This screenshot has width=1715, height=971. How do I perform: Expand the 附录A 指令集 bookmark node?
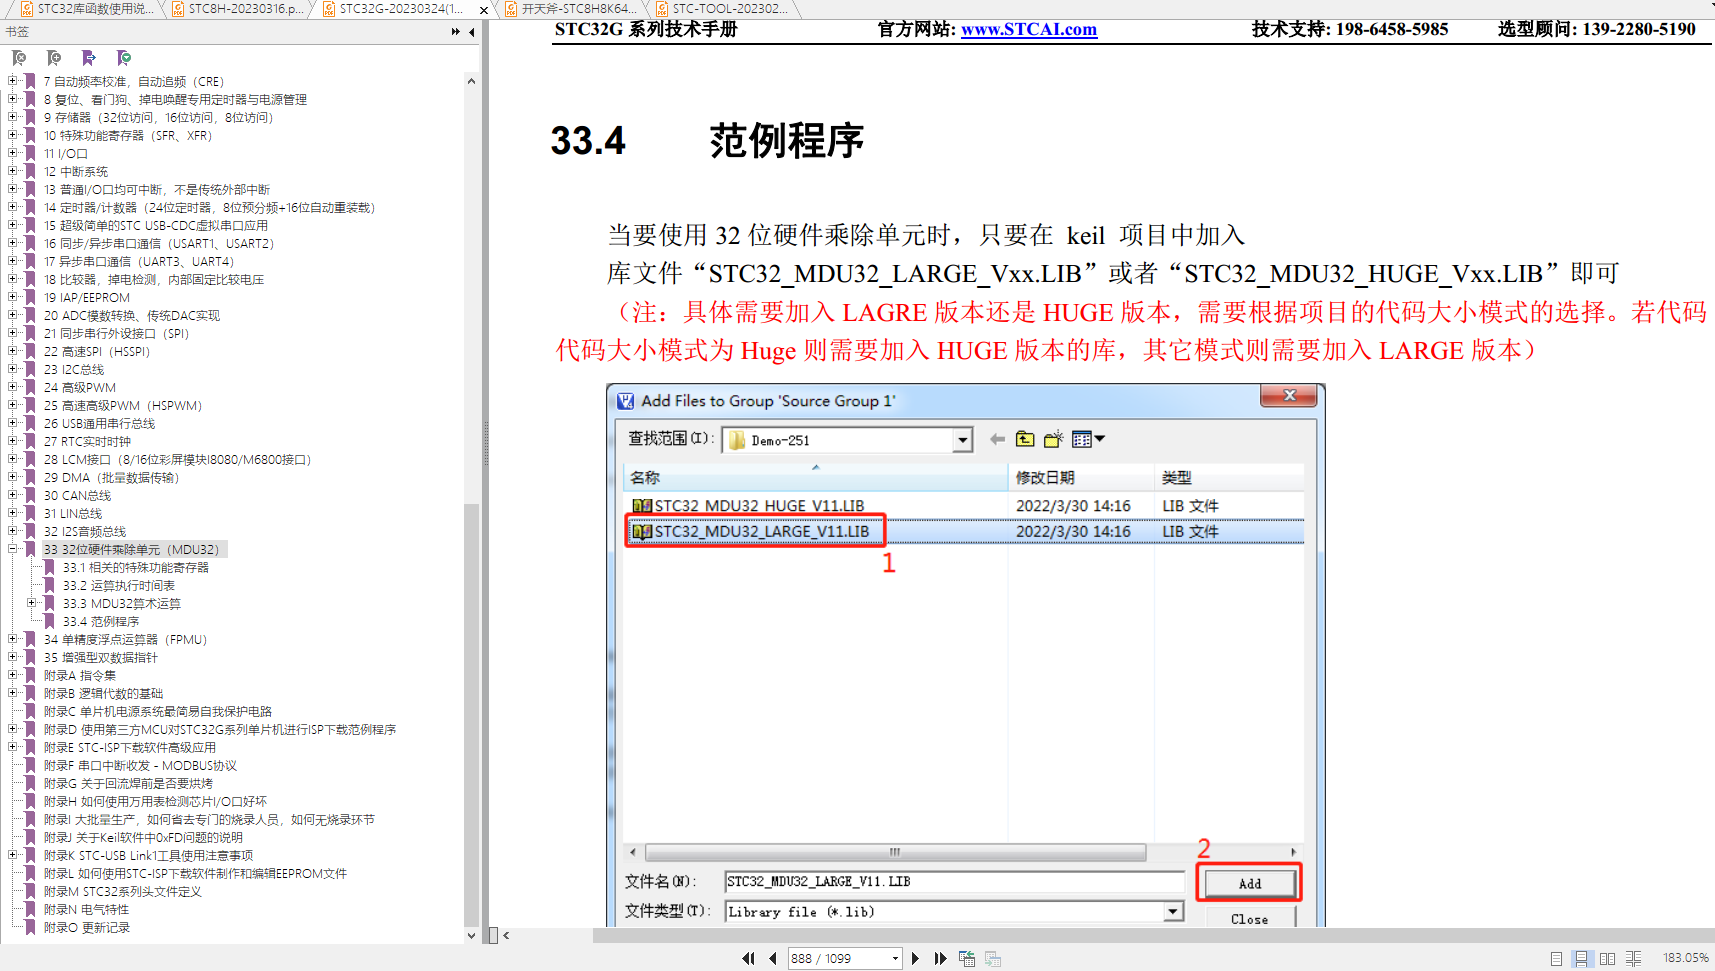coord(13,675)
